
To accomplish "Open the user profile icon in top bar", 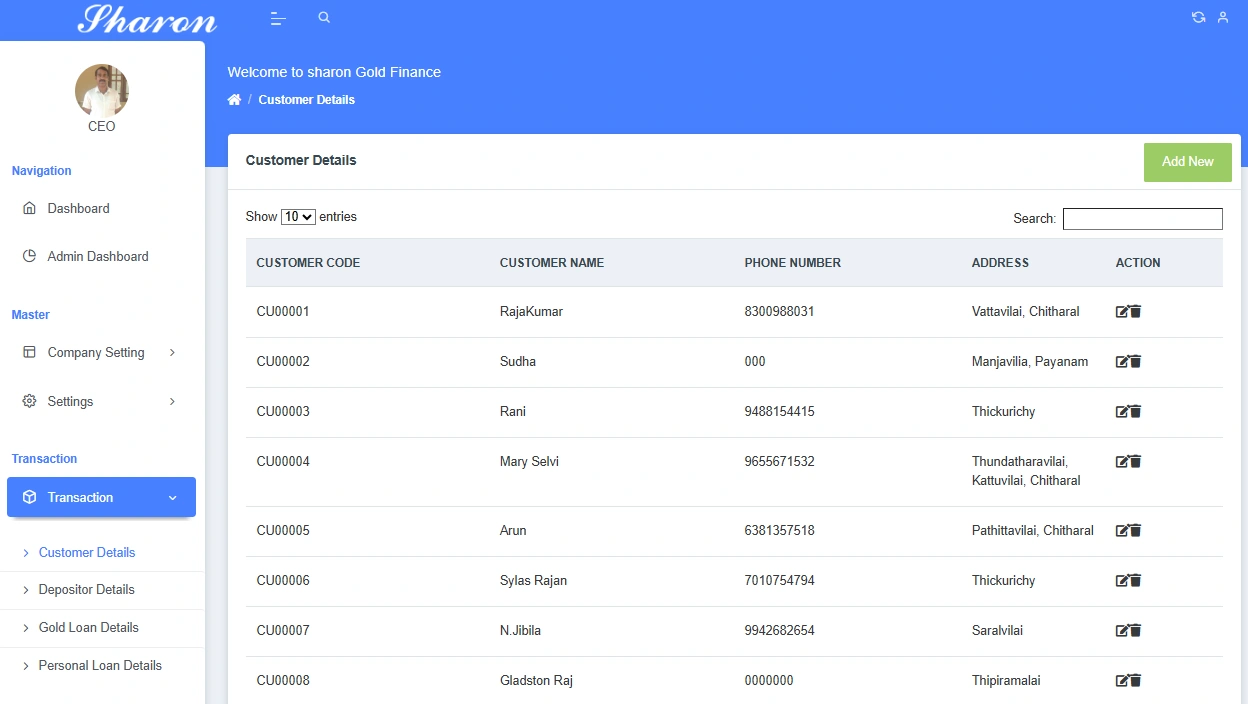I will [1223, 18].
